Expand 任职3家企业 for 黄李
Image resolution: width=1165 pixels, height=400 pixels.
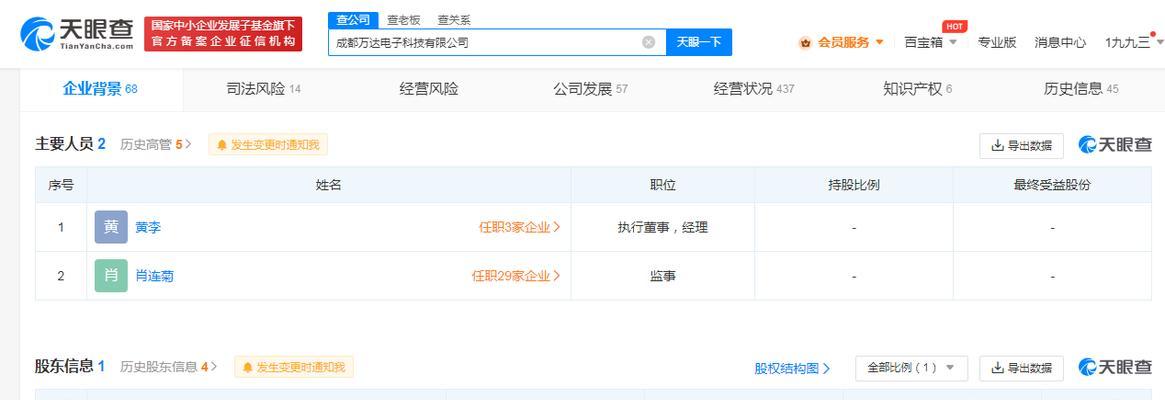[519, 228]
